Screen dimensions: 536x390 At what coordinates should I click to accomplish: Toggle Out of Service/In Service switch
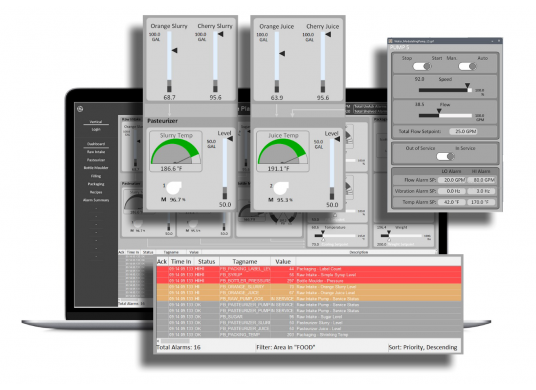(445, 157)
